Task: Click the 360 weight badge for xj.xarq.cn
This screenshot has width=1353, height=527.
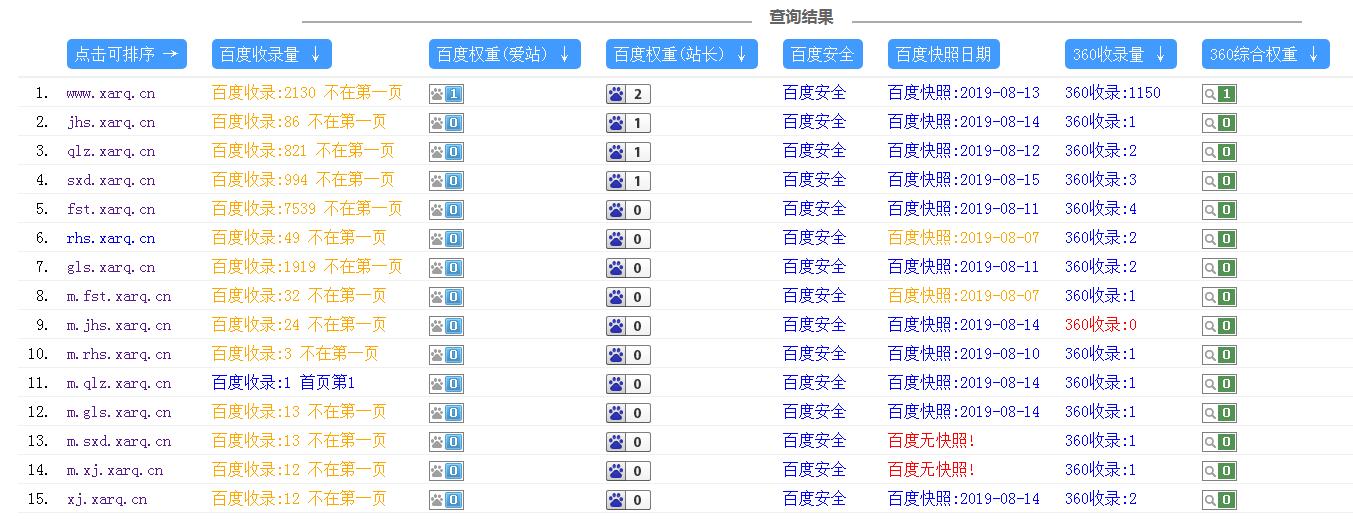Action: pos(1219,500)
